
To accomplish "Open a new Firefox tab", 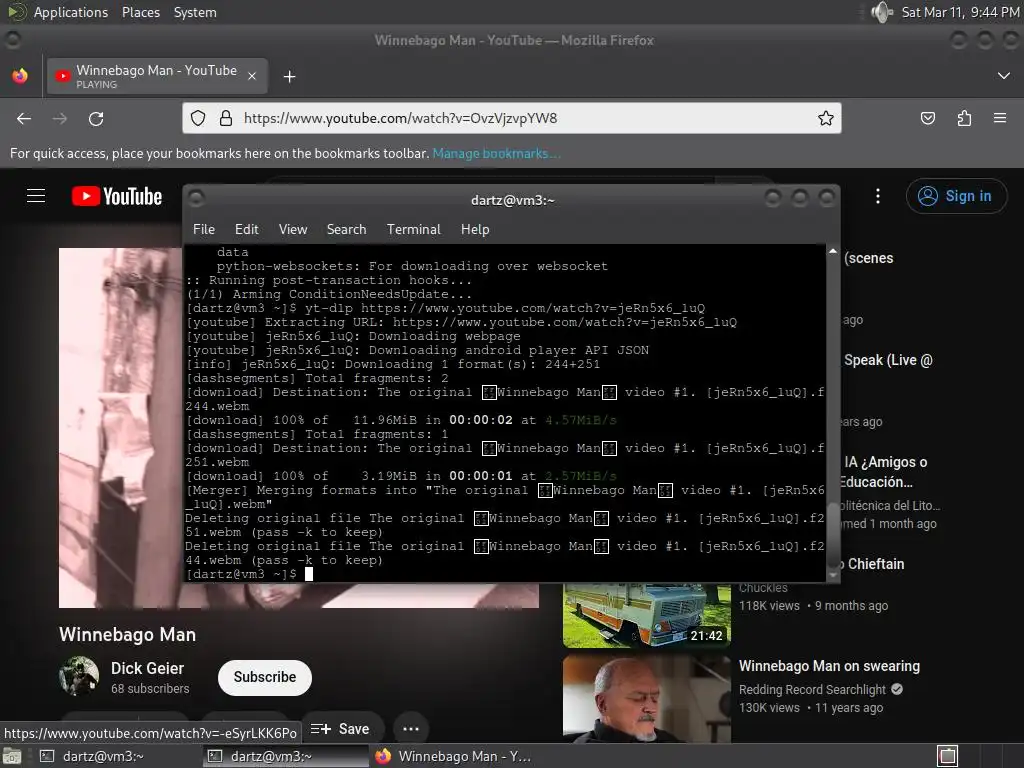I will coord(289,77).
